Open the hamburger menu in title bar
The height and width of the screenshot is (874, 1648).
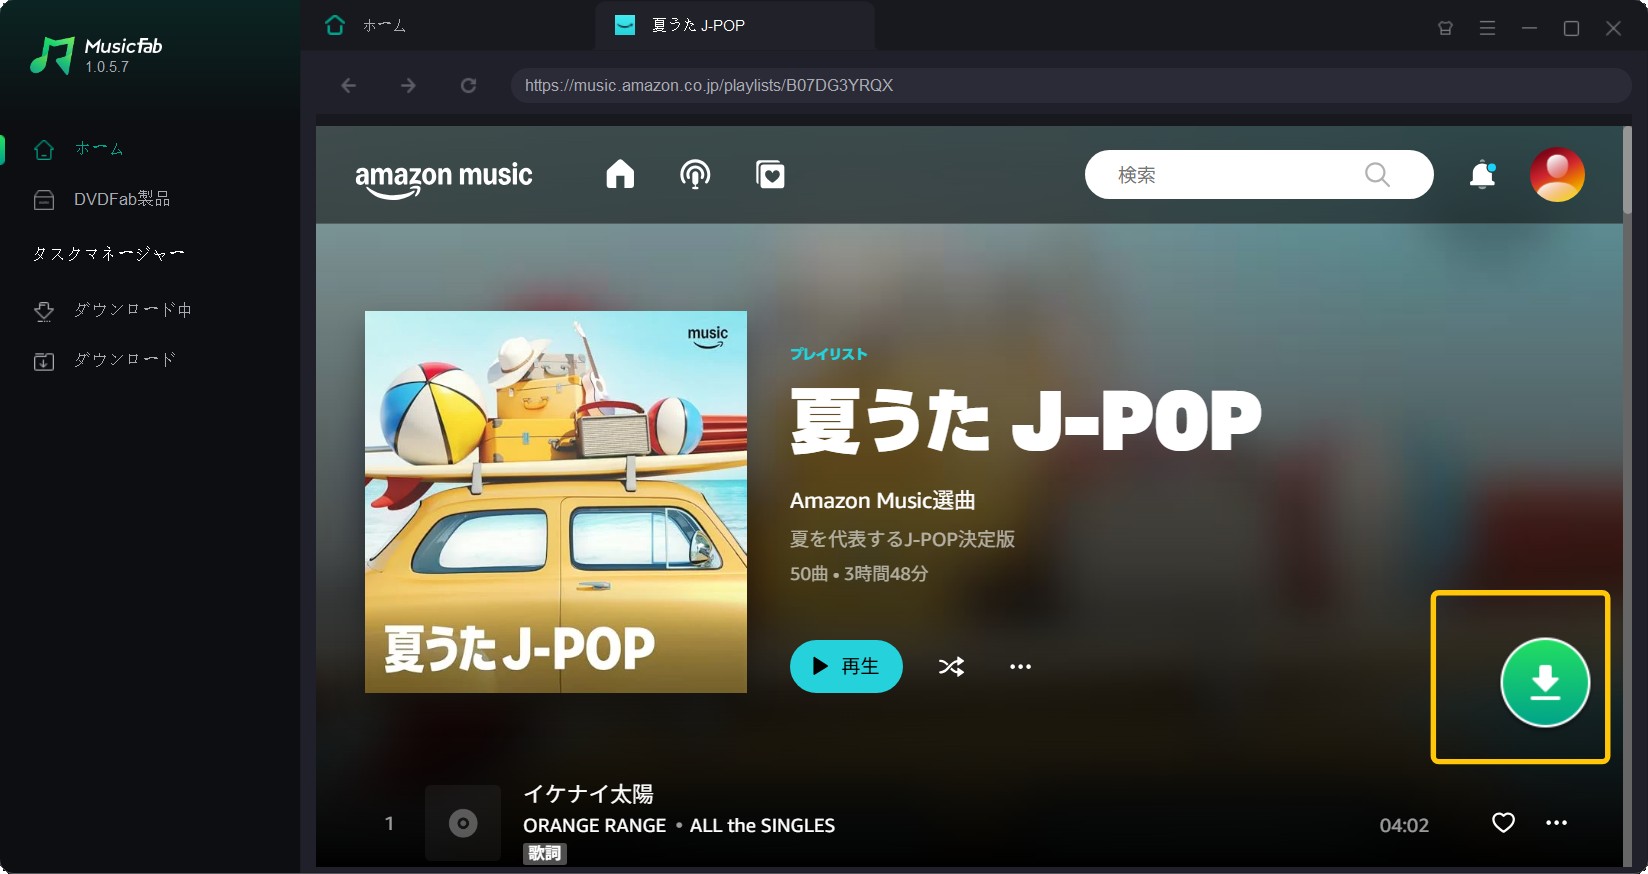tap(1487, 28)
